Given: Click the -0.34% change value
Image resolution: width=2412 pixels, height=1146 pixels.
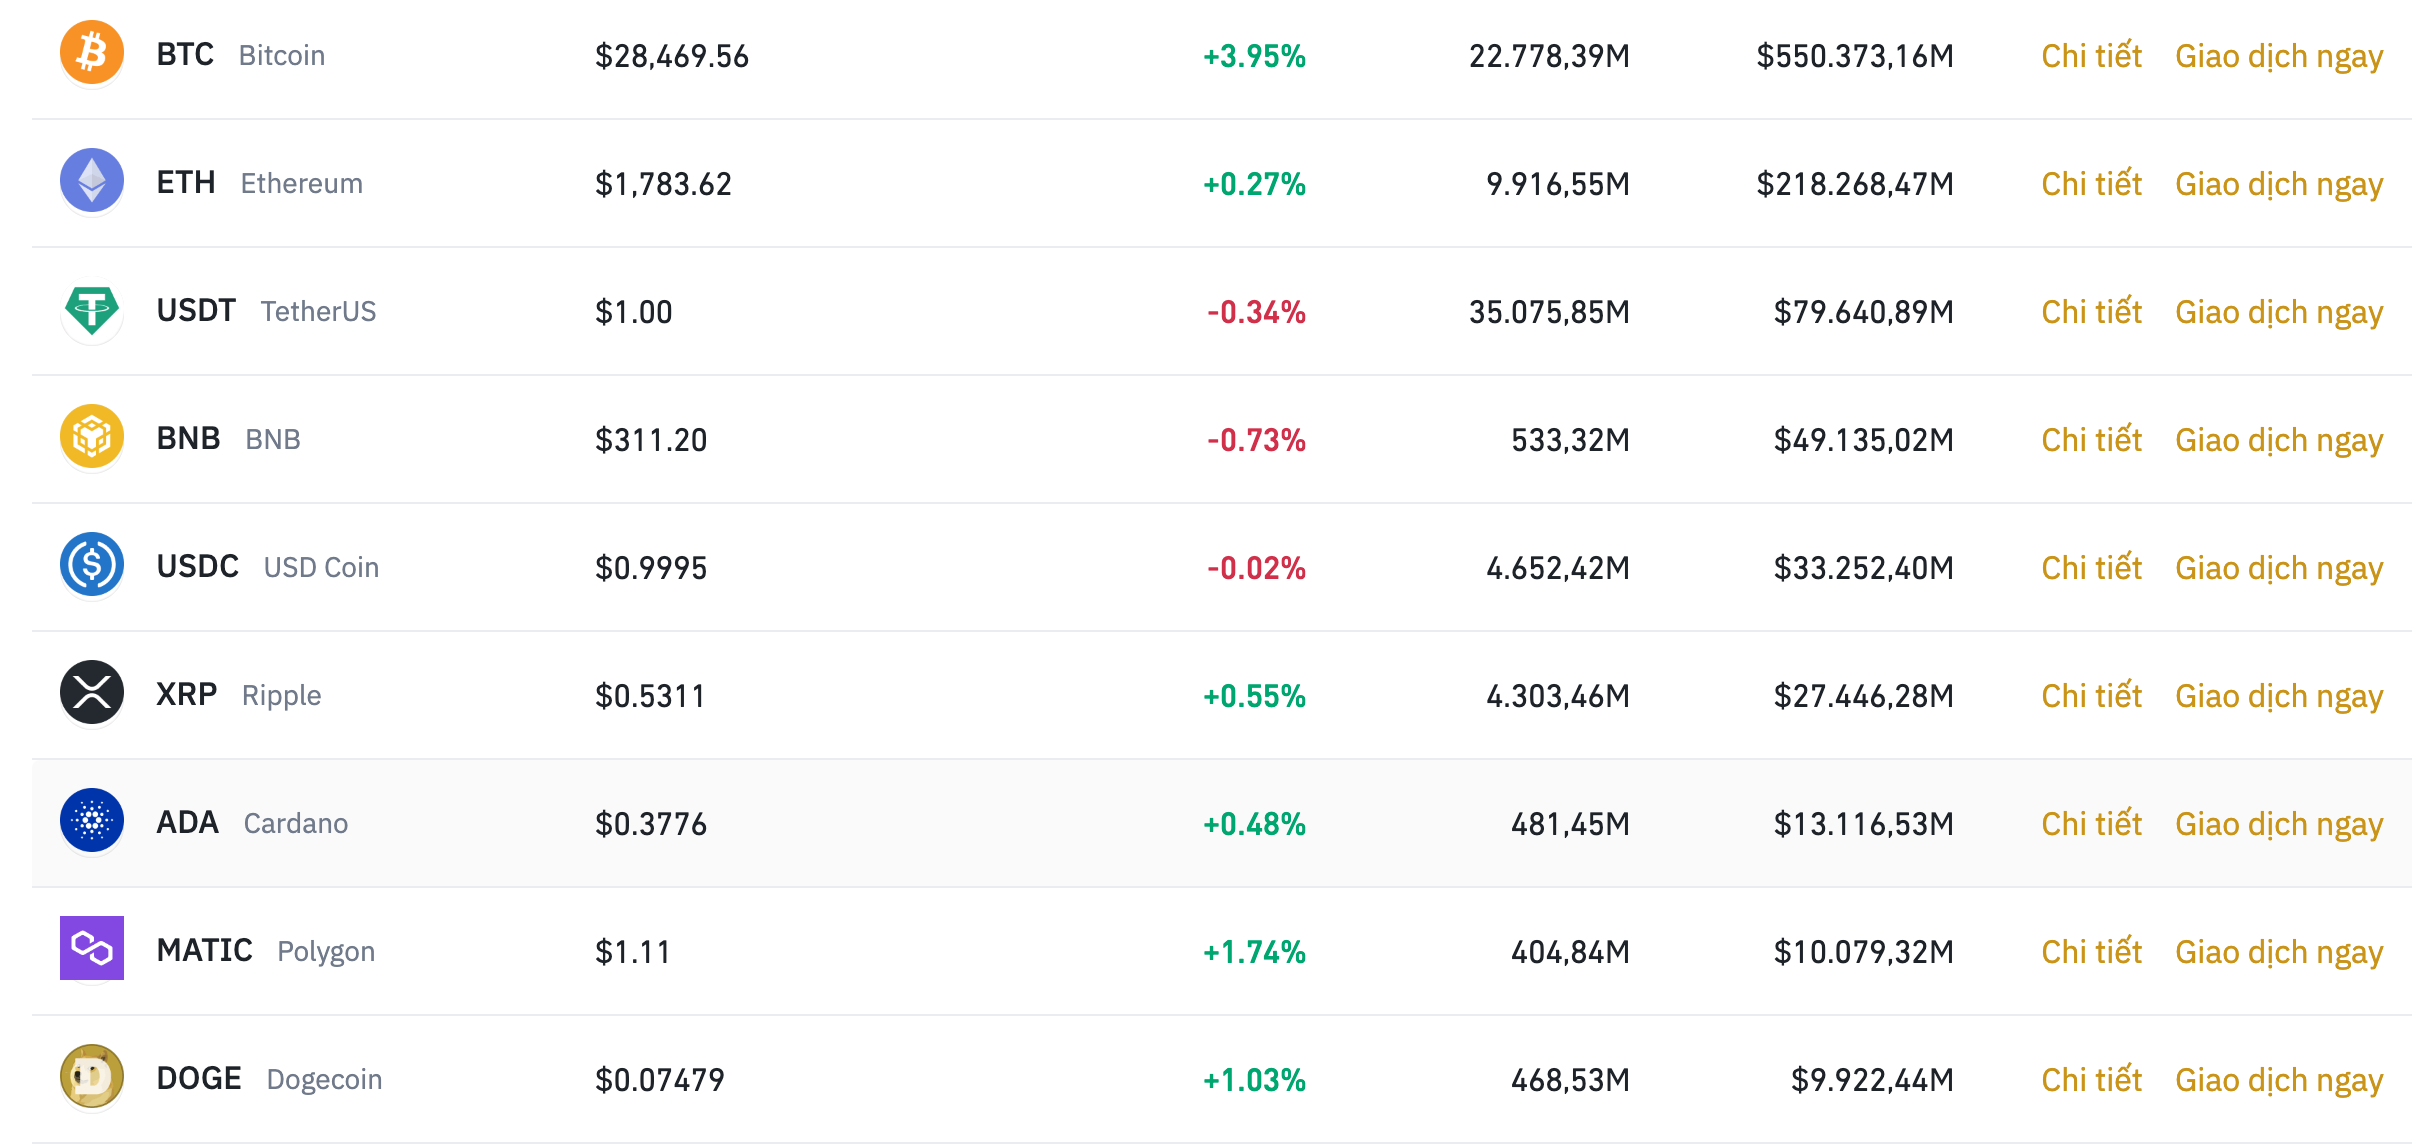Looking at the screenshot, I should [1257, 312].
